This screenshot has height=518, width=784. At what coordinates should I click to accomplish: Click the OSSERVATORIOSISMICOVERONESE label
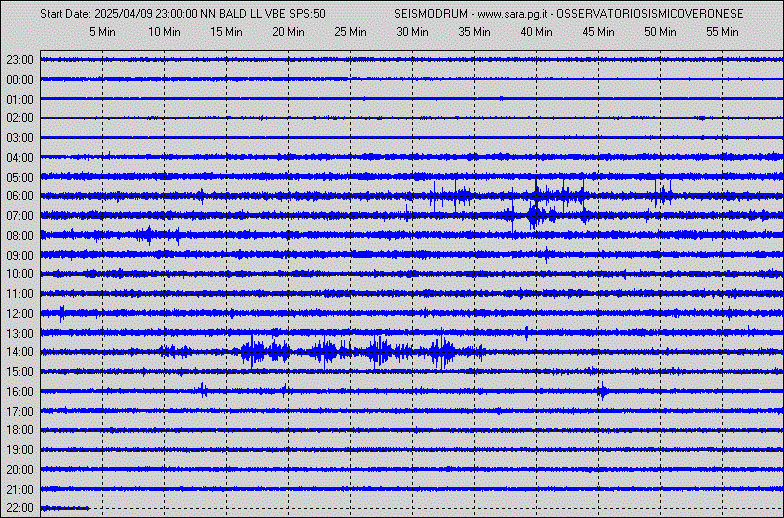[x=650, y=14]
